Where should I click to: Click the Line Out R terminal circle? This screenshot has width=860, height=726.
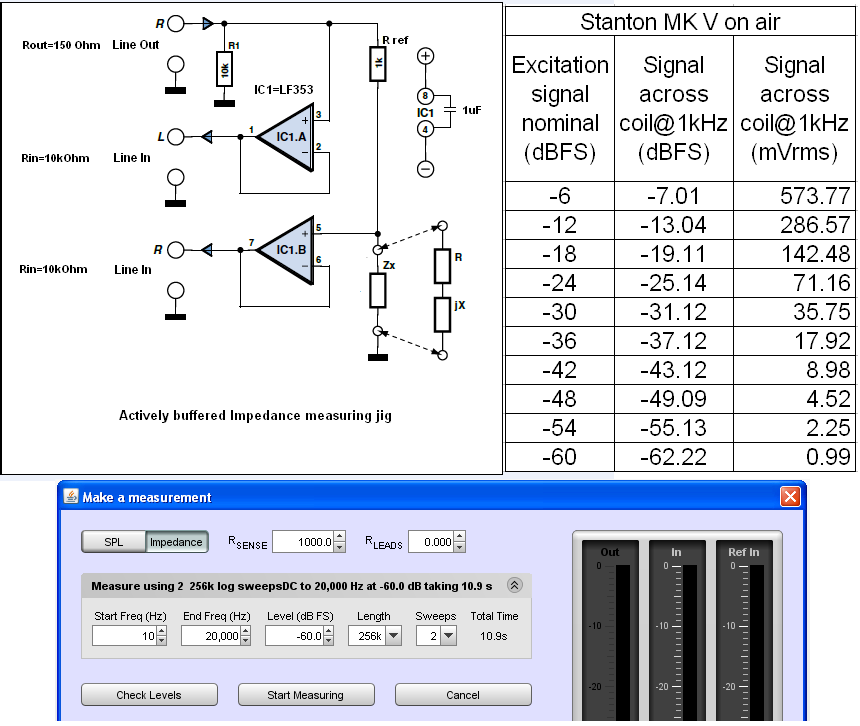(x=176, y=24)
